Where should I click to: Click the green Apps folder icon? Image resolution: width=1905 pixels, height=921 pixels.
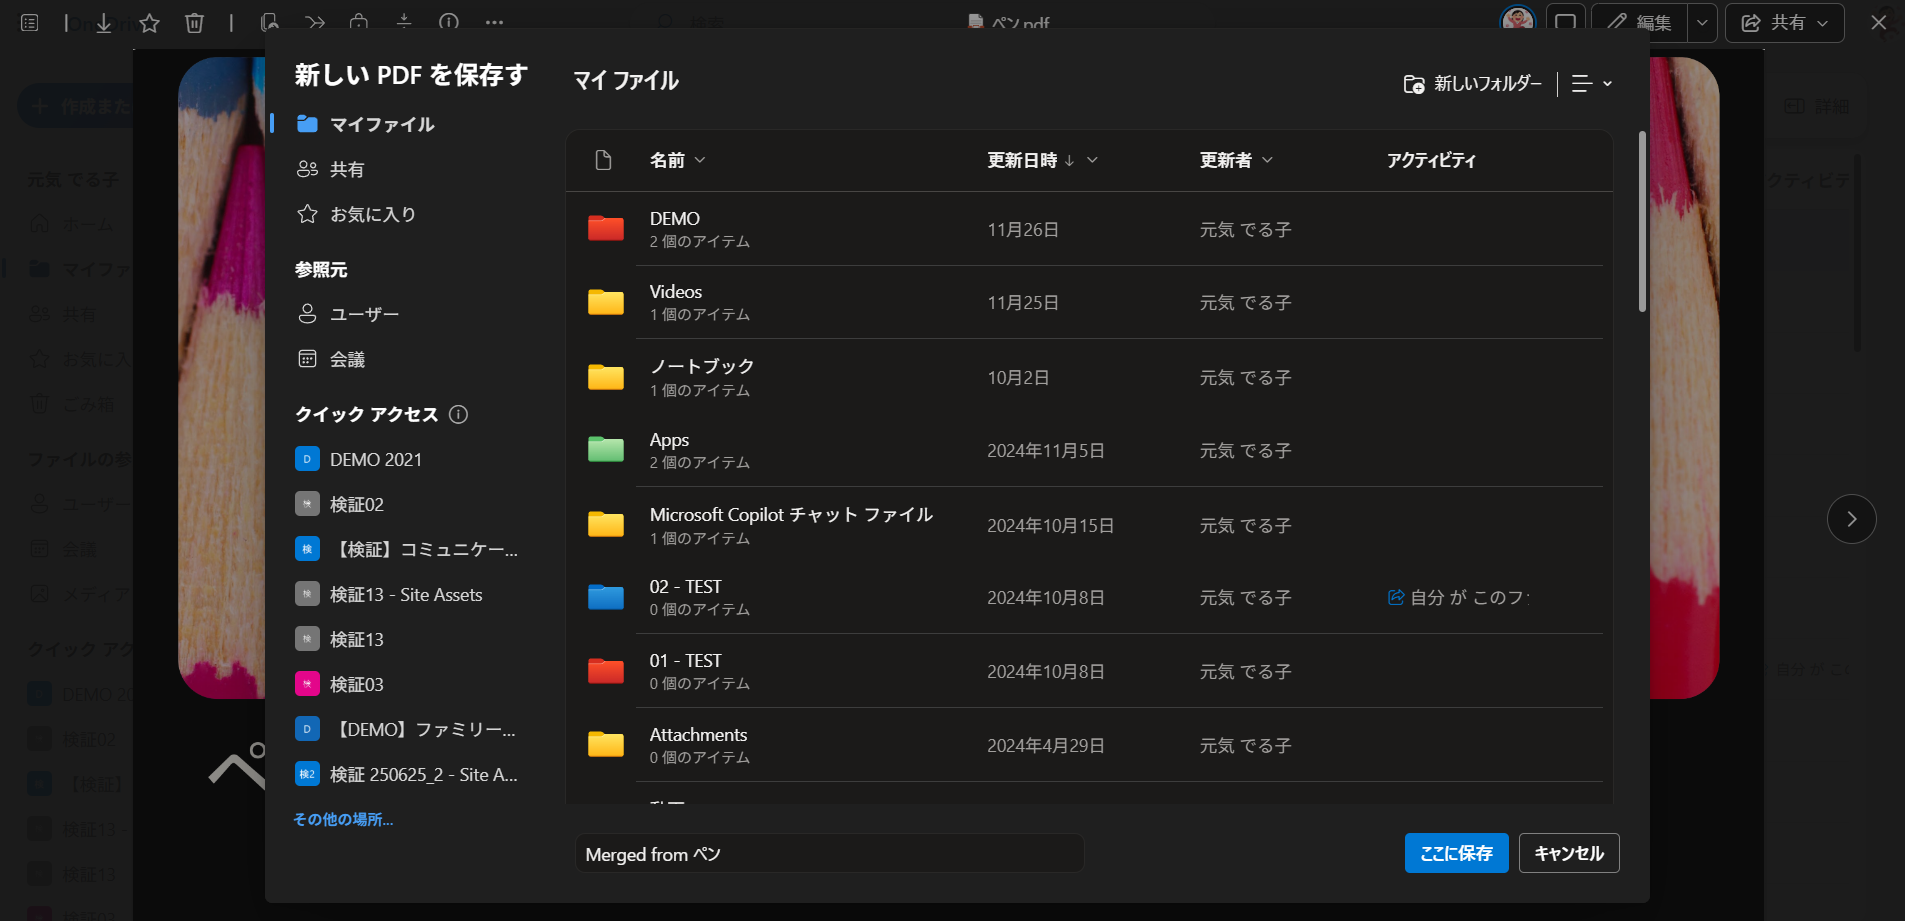[605, 450]
